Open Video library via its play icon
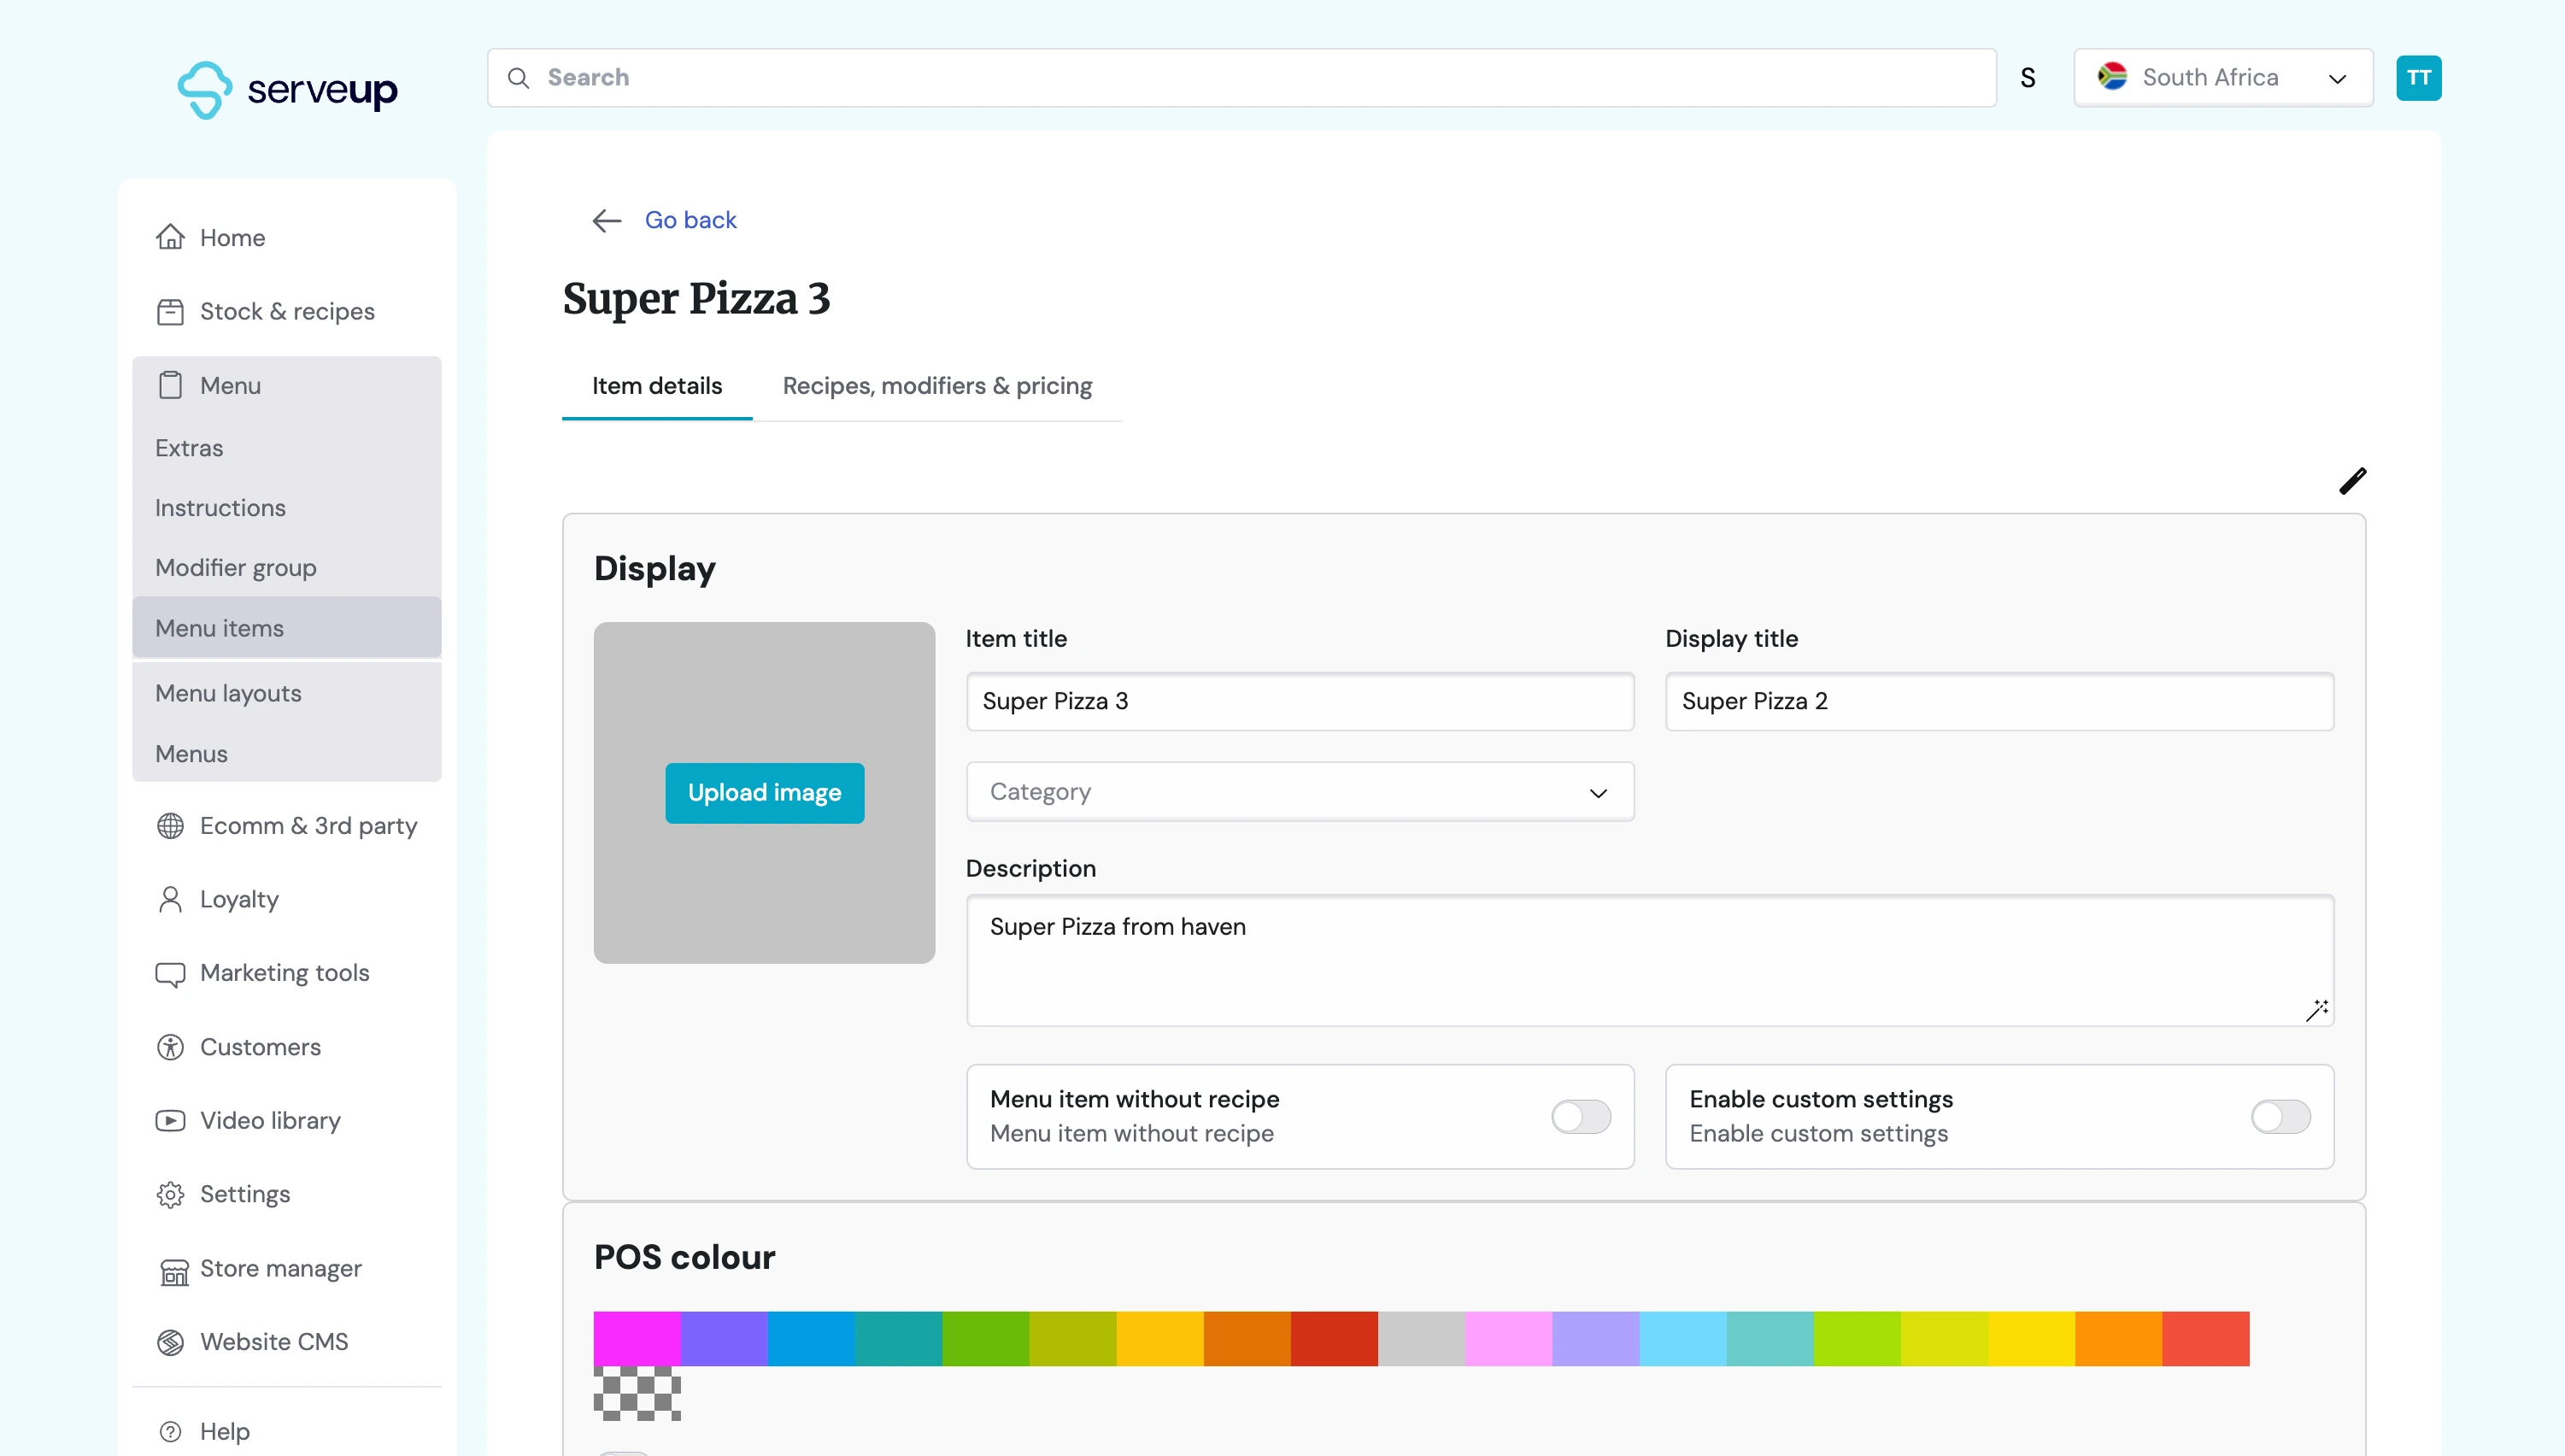Screen dimensions: 2565x1456 click(x=170, y=1120)
